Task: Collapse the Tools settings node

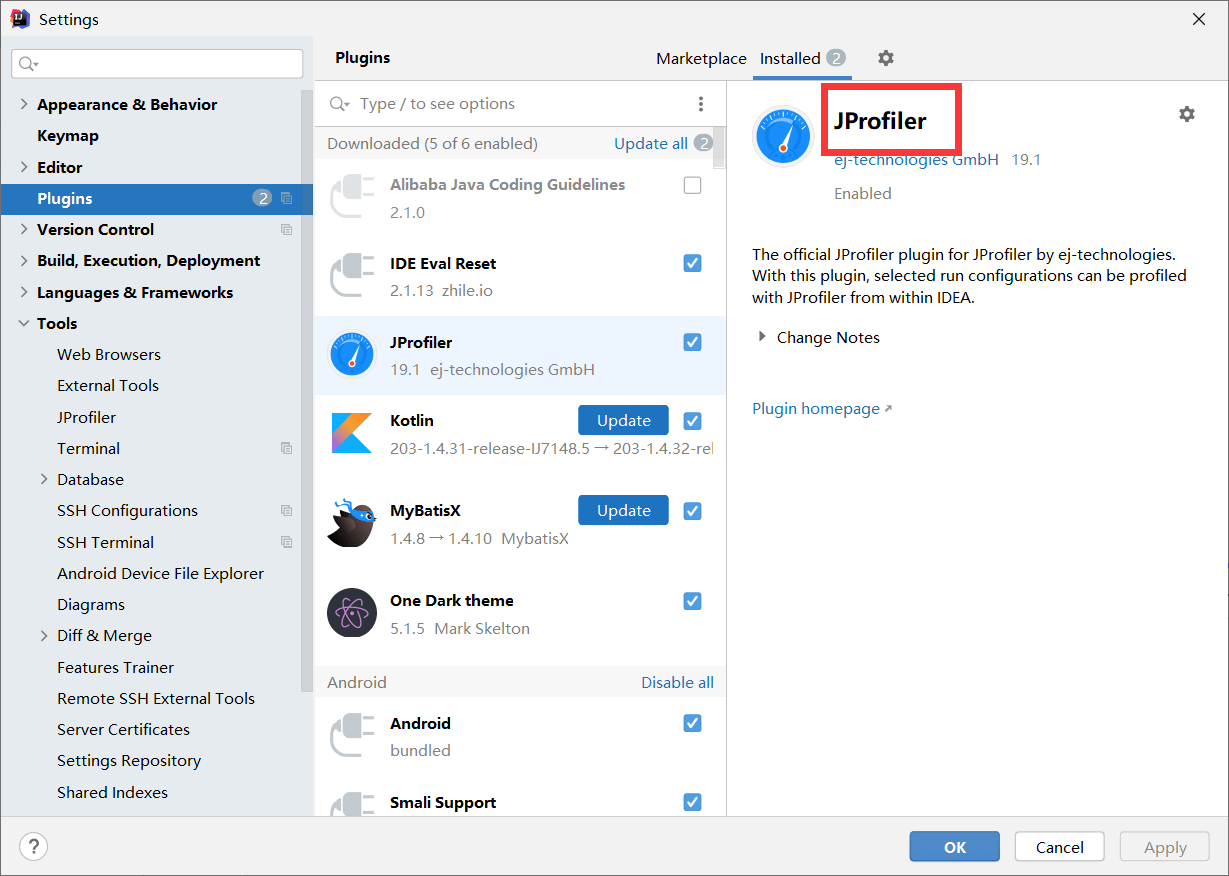Action: (24, 323)
